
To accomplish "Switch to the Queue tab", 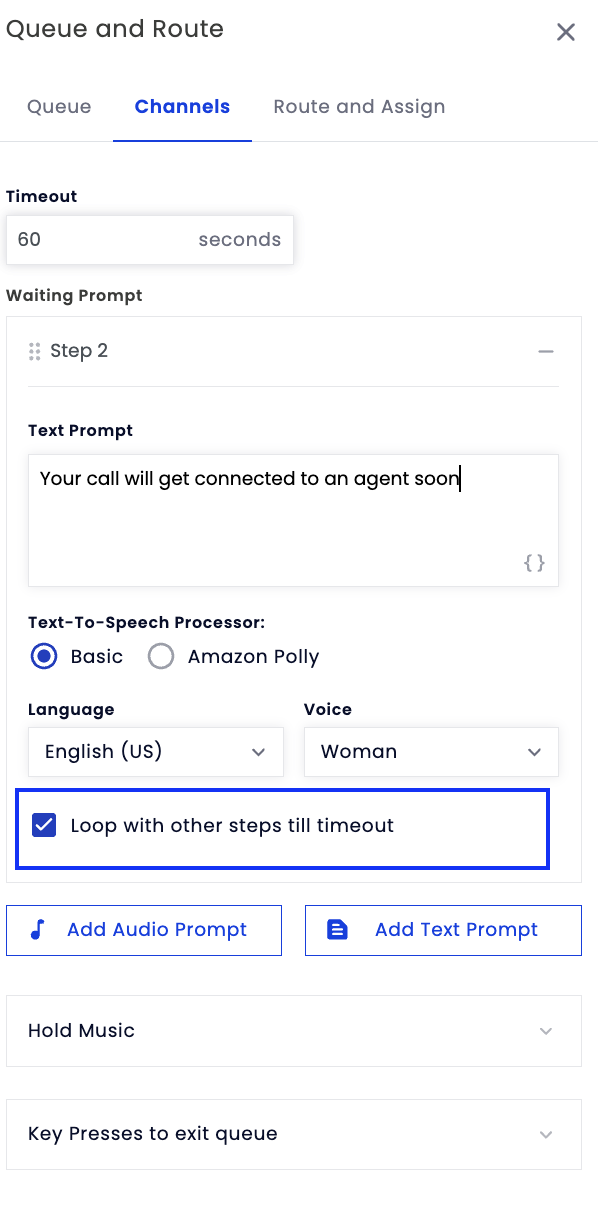I will pyautogui.click(x=59, y=107).
